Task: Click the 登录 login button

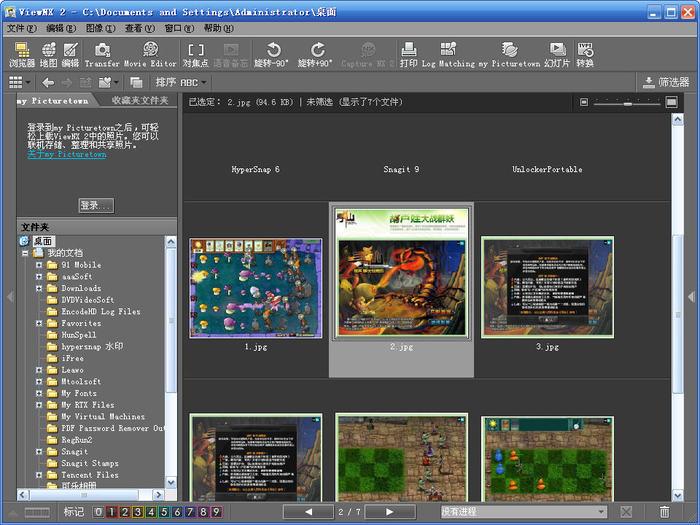Action: point(96,205)
